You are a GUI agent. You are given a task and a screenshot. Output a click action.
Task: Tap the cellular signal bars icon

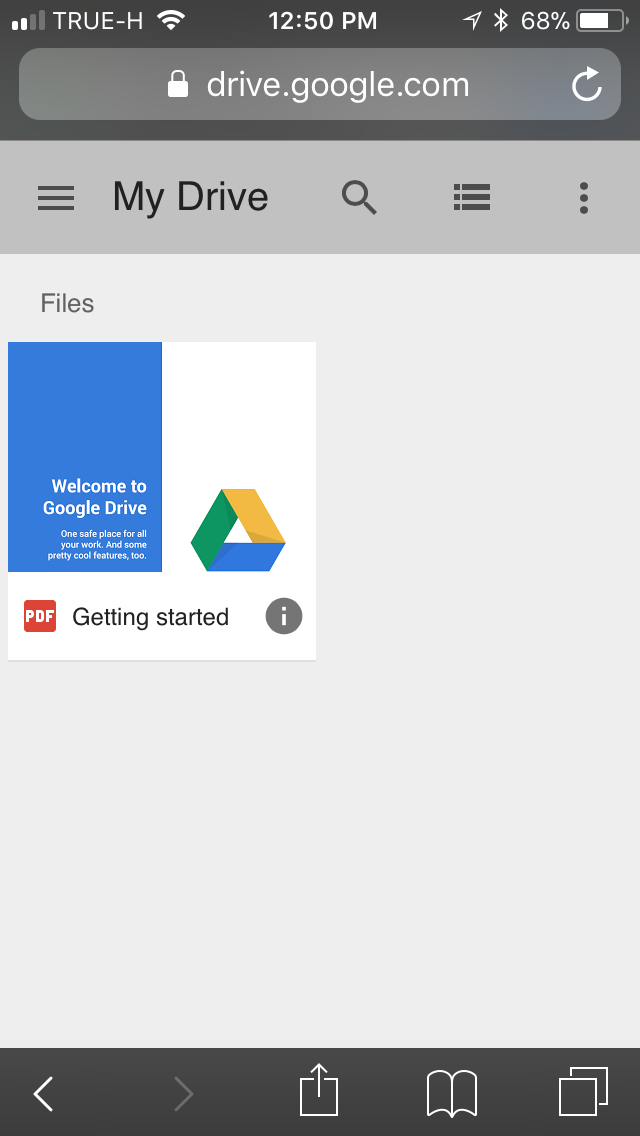tap(28, 21)
